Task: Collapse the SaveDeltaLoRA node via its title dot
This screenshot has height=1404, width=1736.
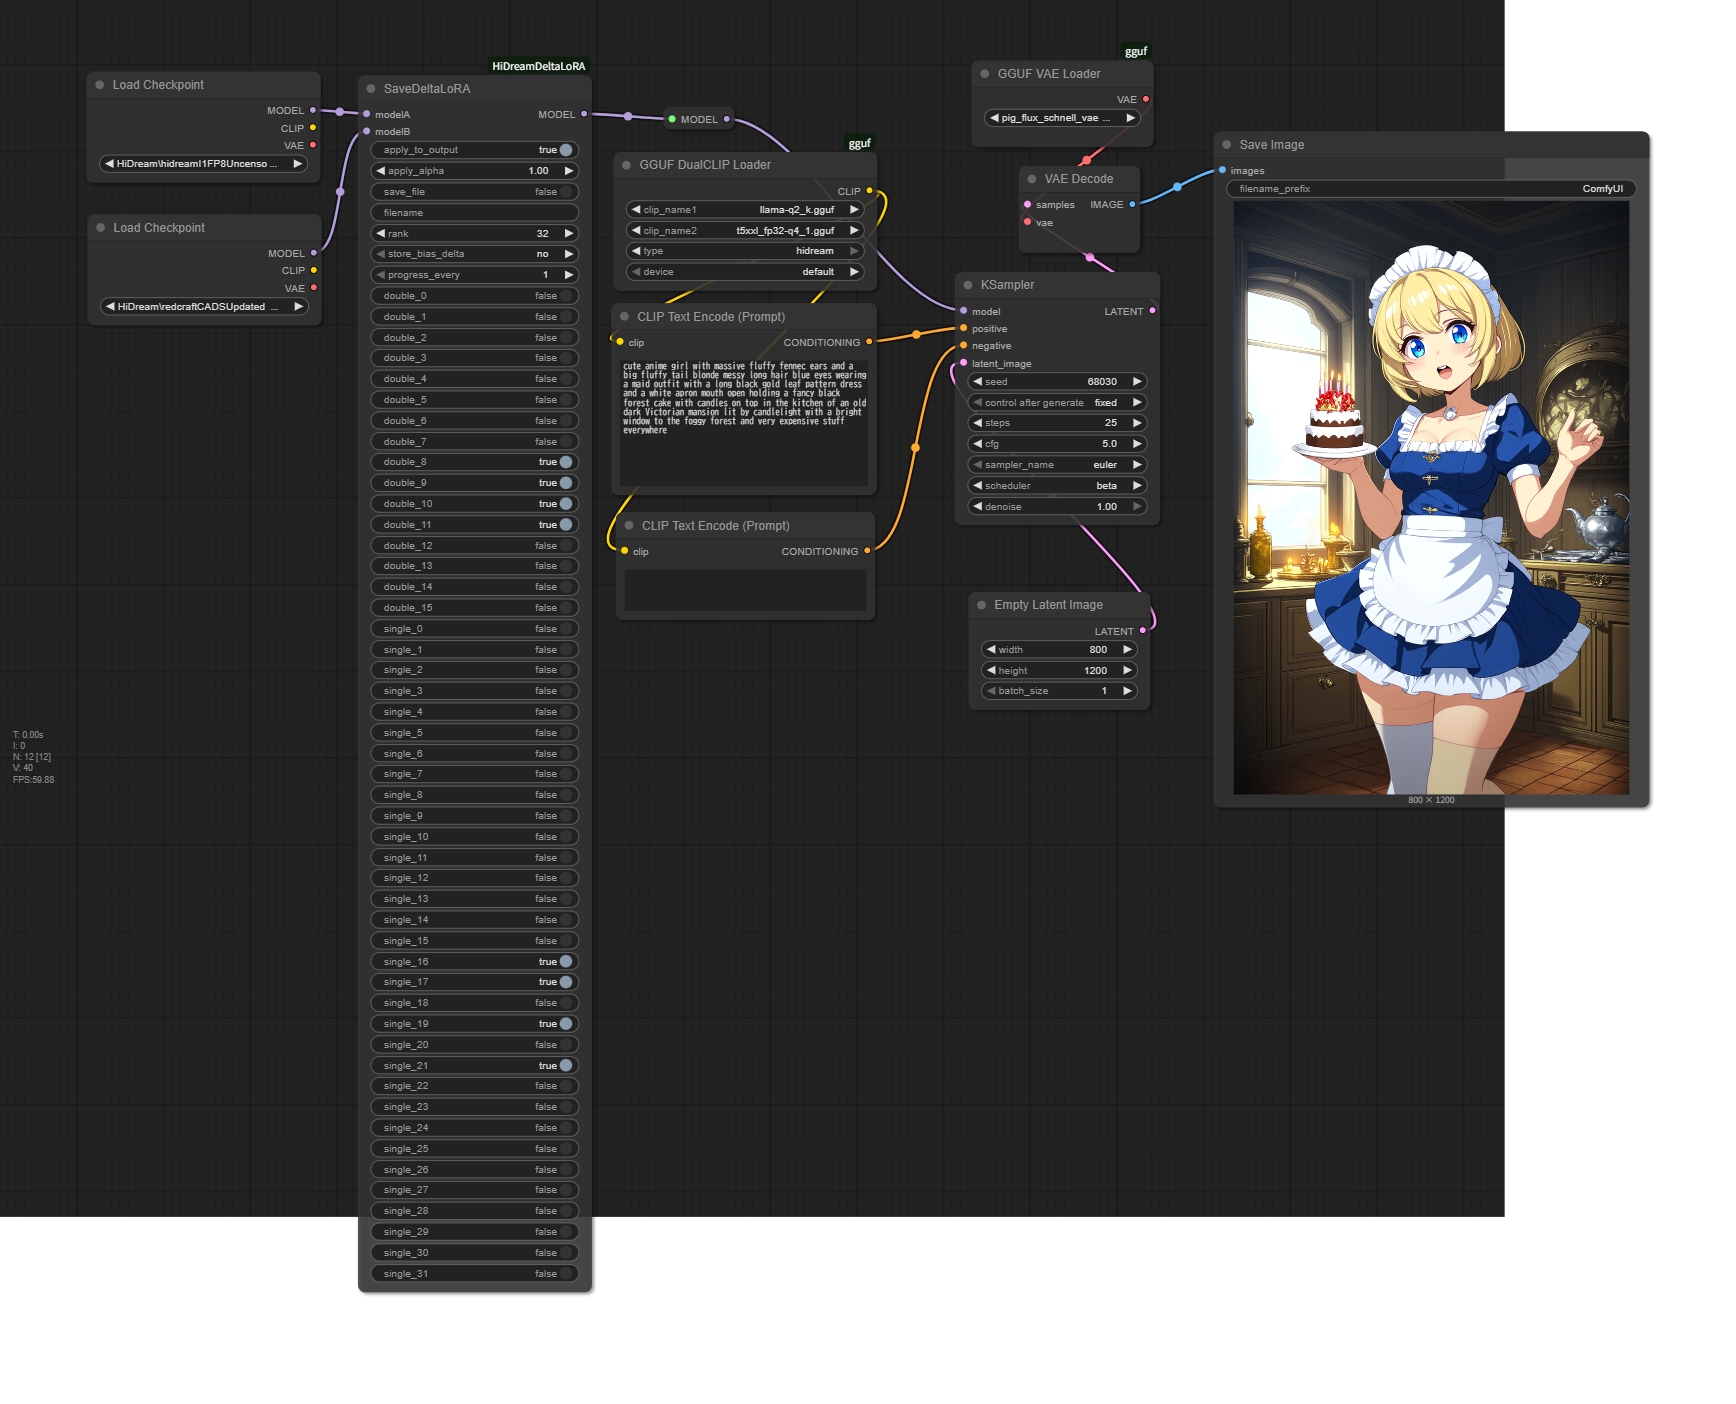Action: (371, 89)
